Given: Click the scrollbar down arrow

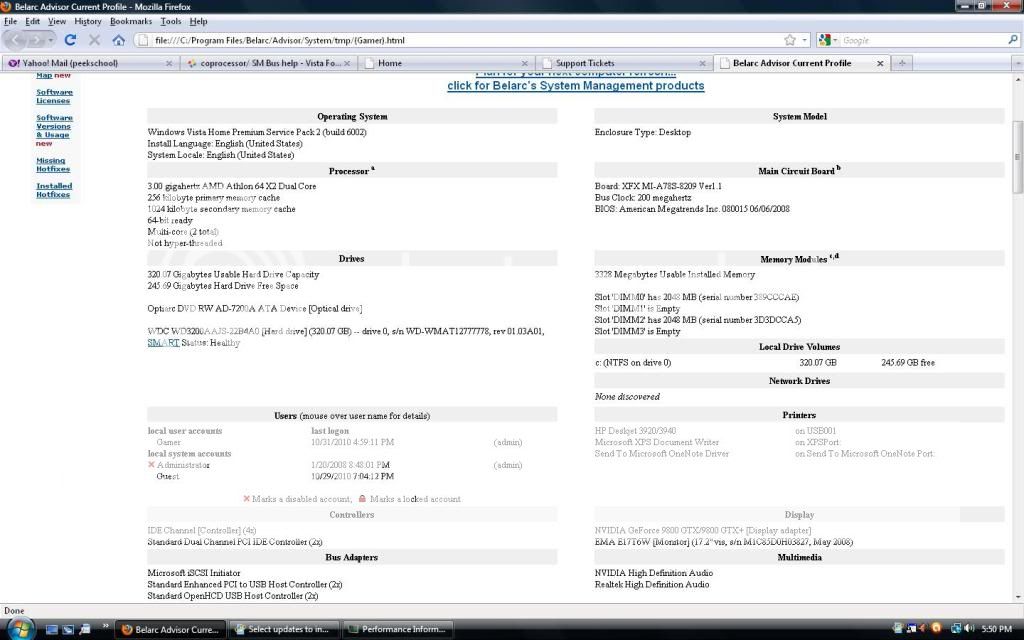Looking at the screenshot, I should 1017,597.
